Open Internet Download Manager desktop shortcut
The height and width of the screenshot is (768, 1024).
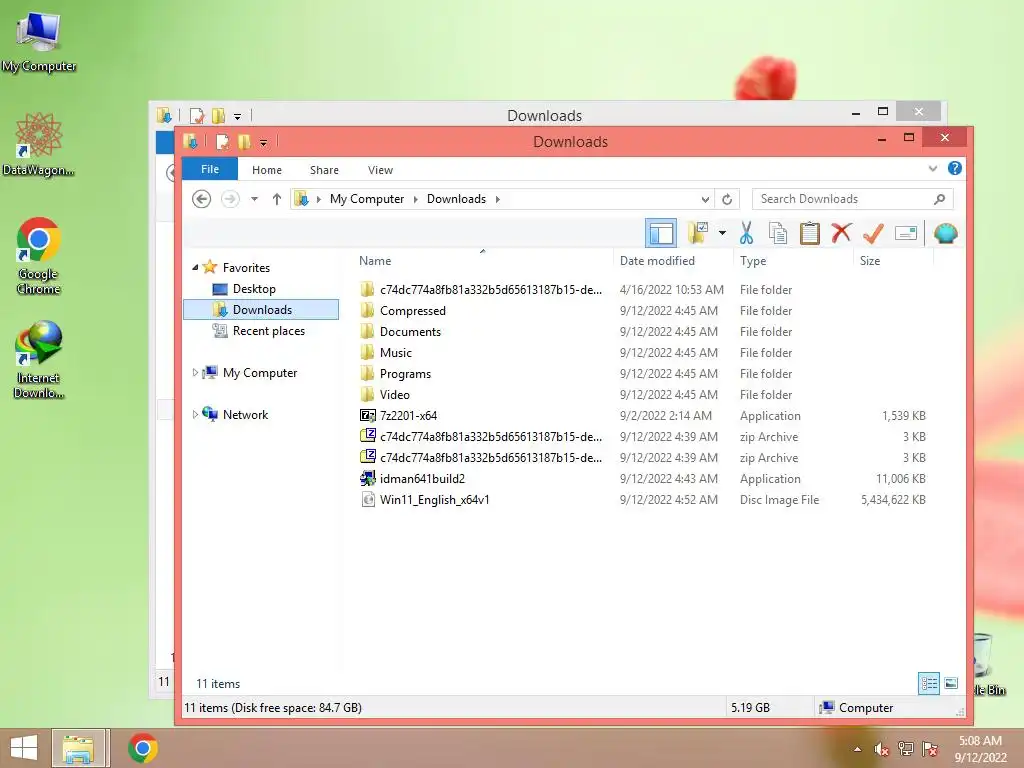[x=39, y=359]
